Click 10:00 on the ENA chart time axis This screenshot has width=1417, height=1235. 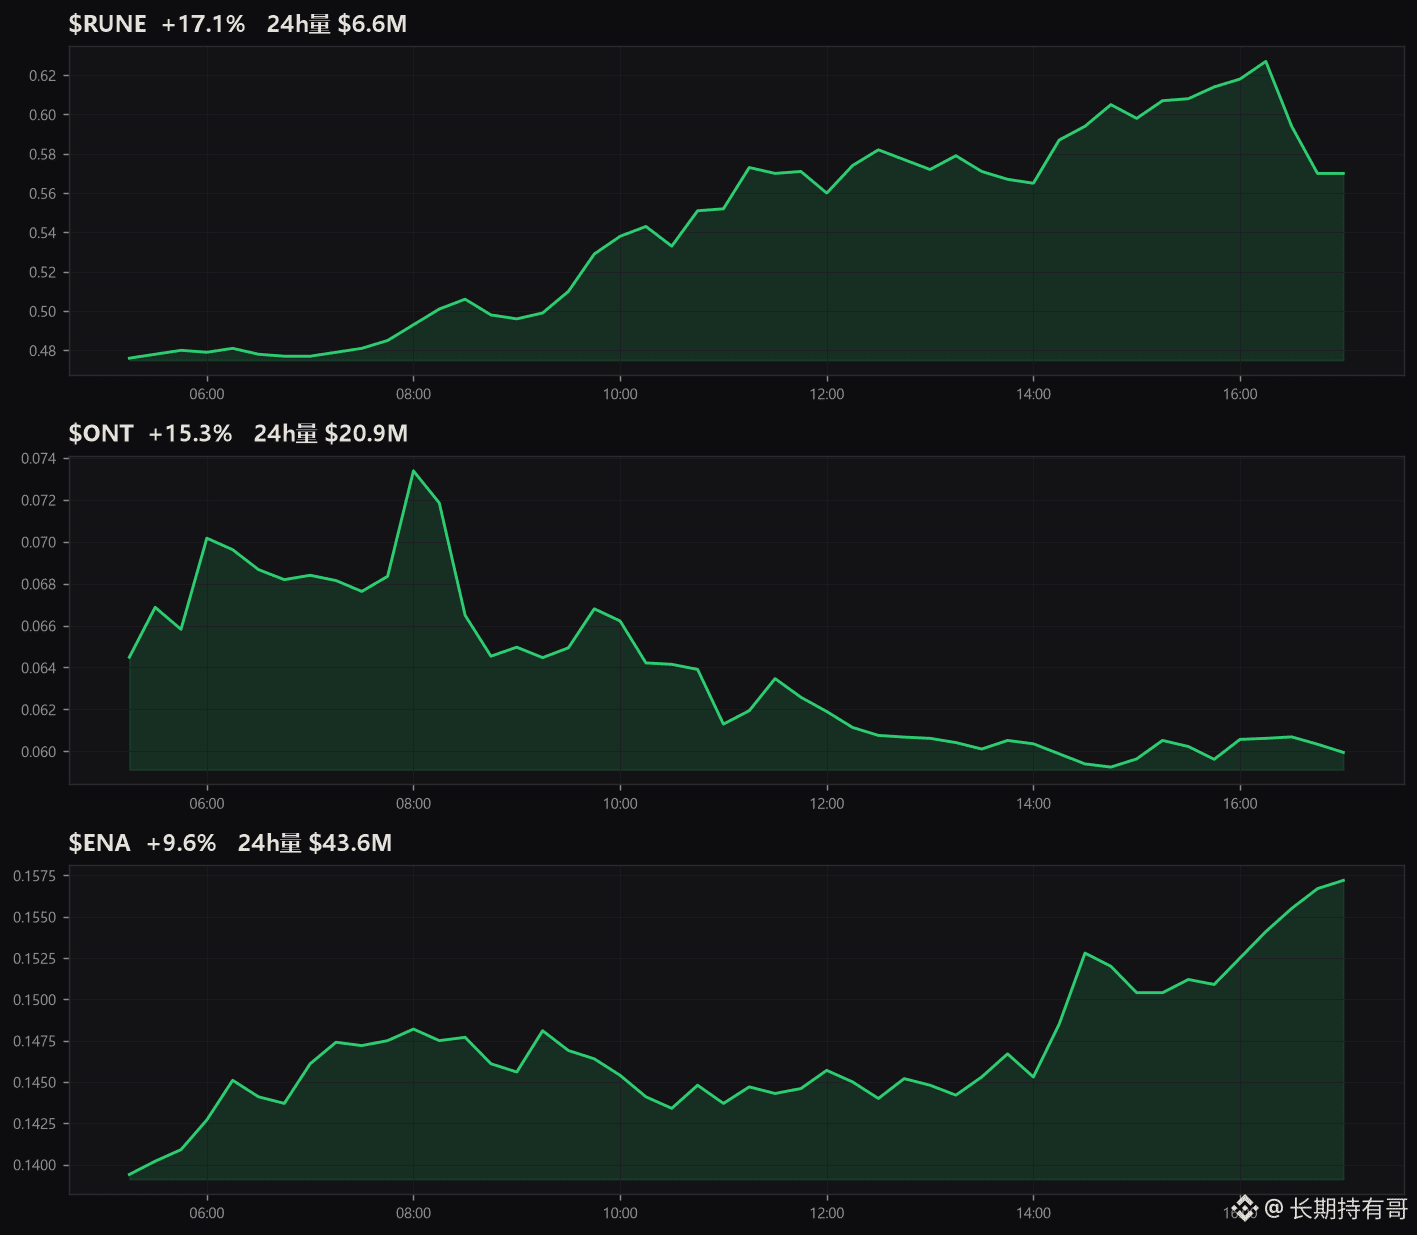pyautogui.click(x=620, y=1213)
